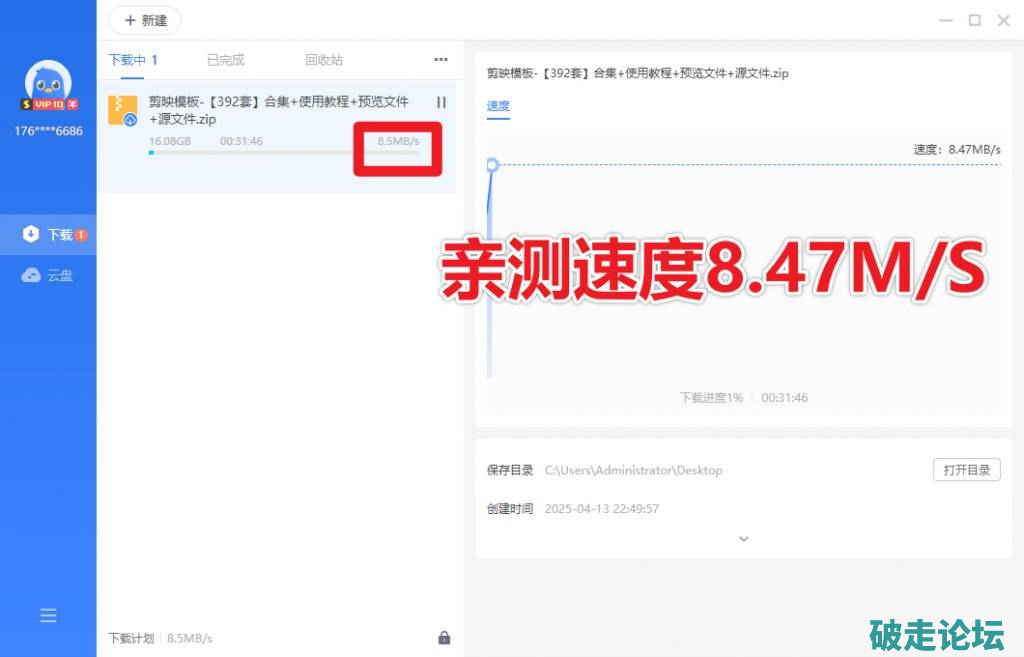1024x657 pixels.
Task: Click the VIP 10 year badge
Action: [x=49, y=104]
